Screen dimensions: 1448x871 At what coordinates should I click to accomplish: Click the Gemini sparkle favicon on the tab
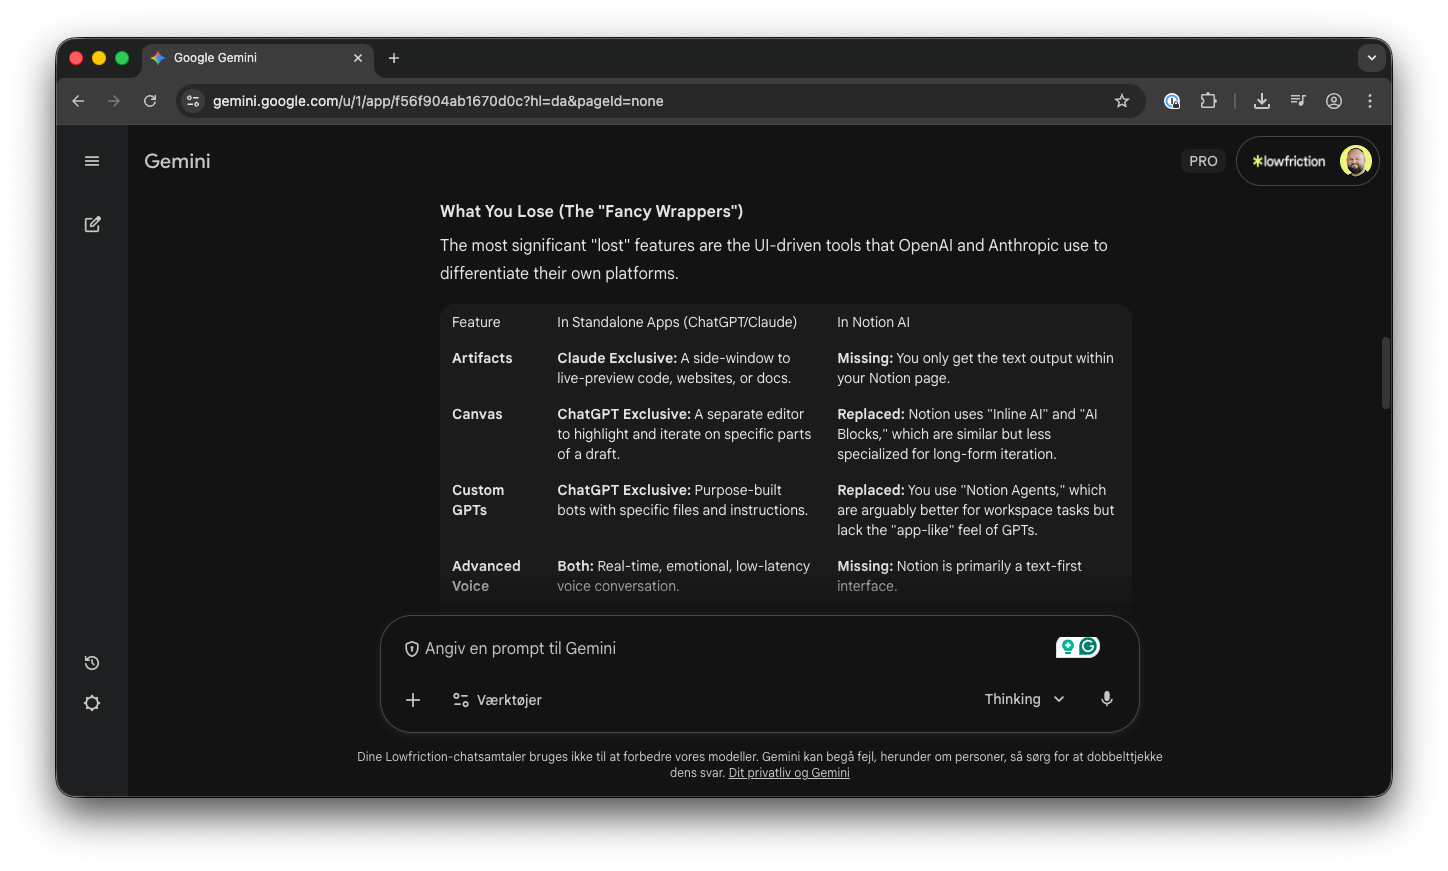coord(158,58)
